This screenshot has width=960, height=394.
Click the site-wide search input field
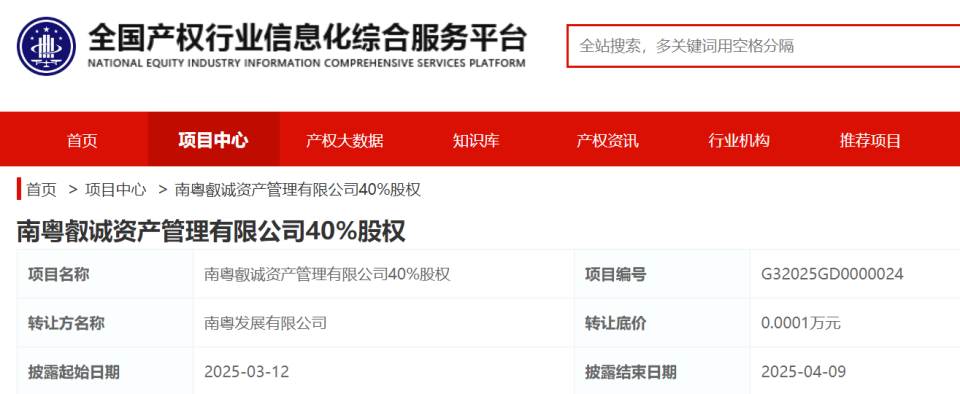[x=763, y=46]
